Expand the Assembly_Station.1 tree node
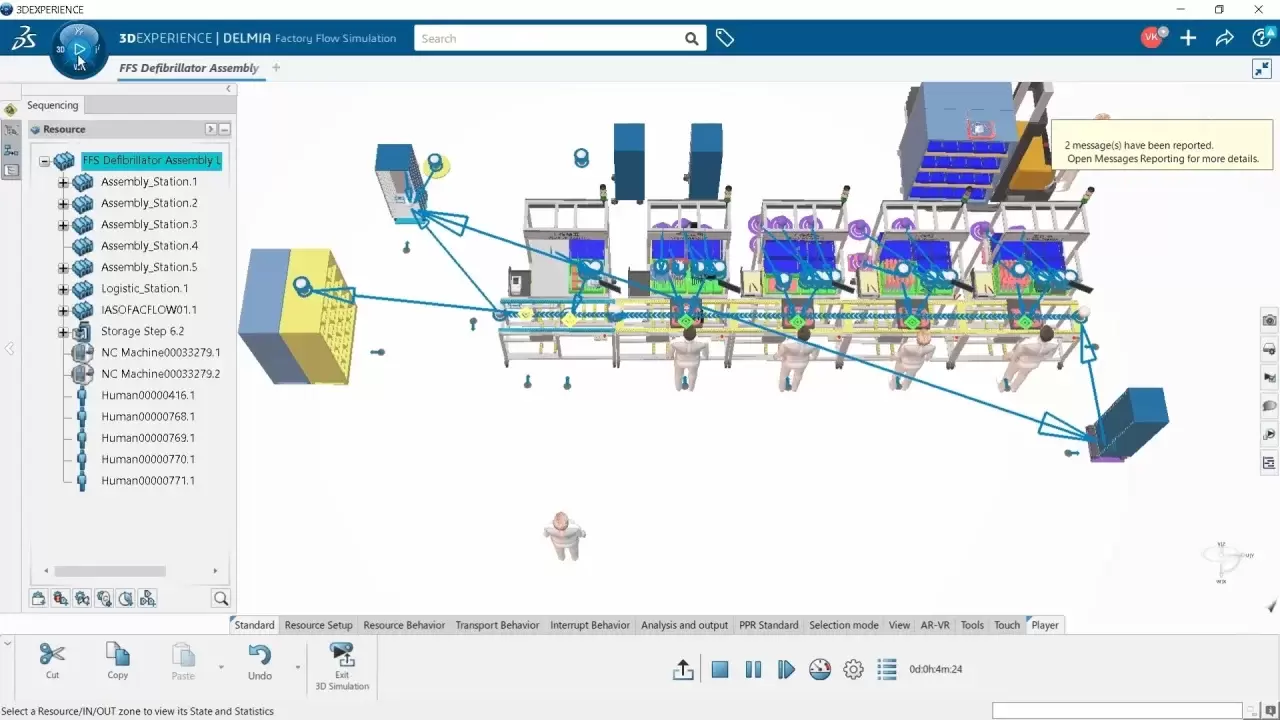1280x720 pixels. tap(63, 182)
